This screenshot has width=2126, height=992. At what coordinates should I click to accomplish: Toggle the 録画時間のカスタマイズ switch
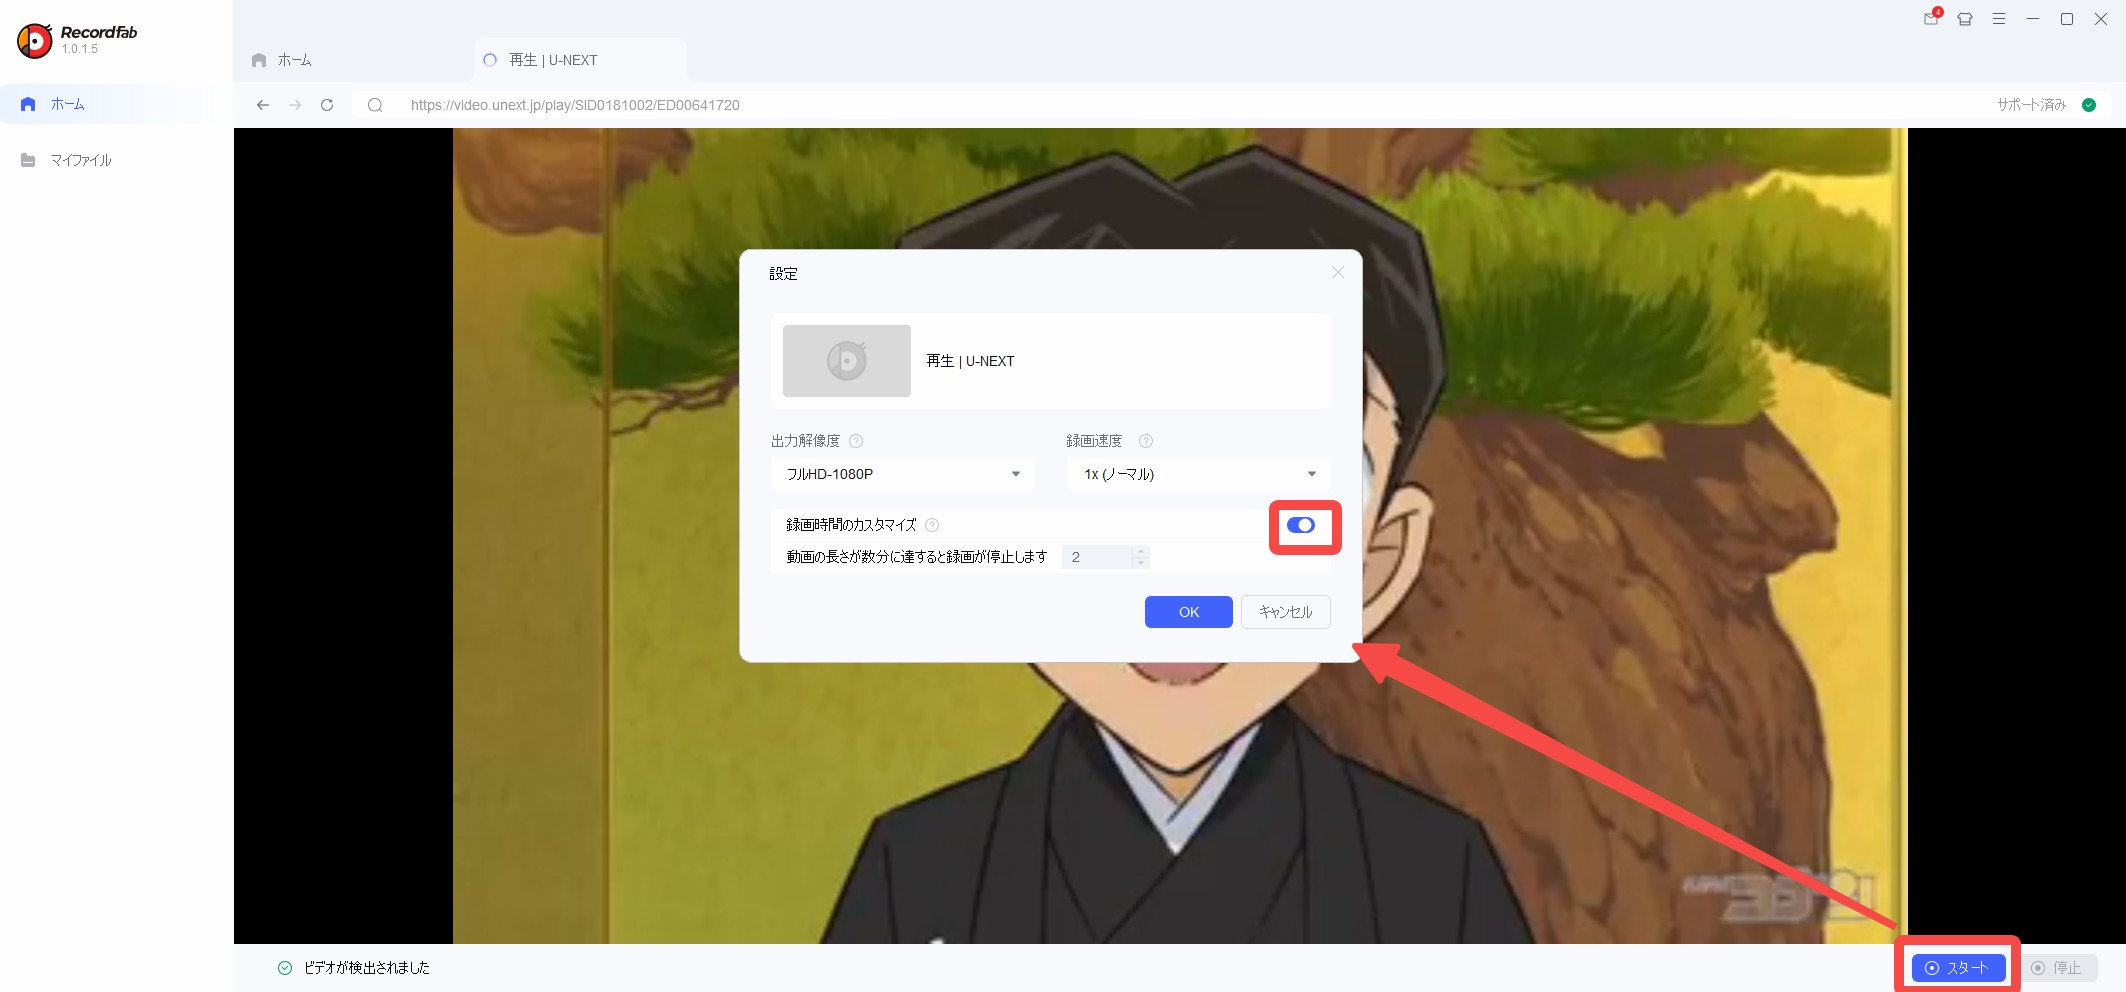[x=1301, y=525]
